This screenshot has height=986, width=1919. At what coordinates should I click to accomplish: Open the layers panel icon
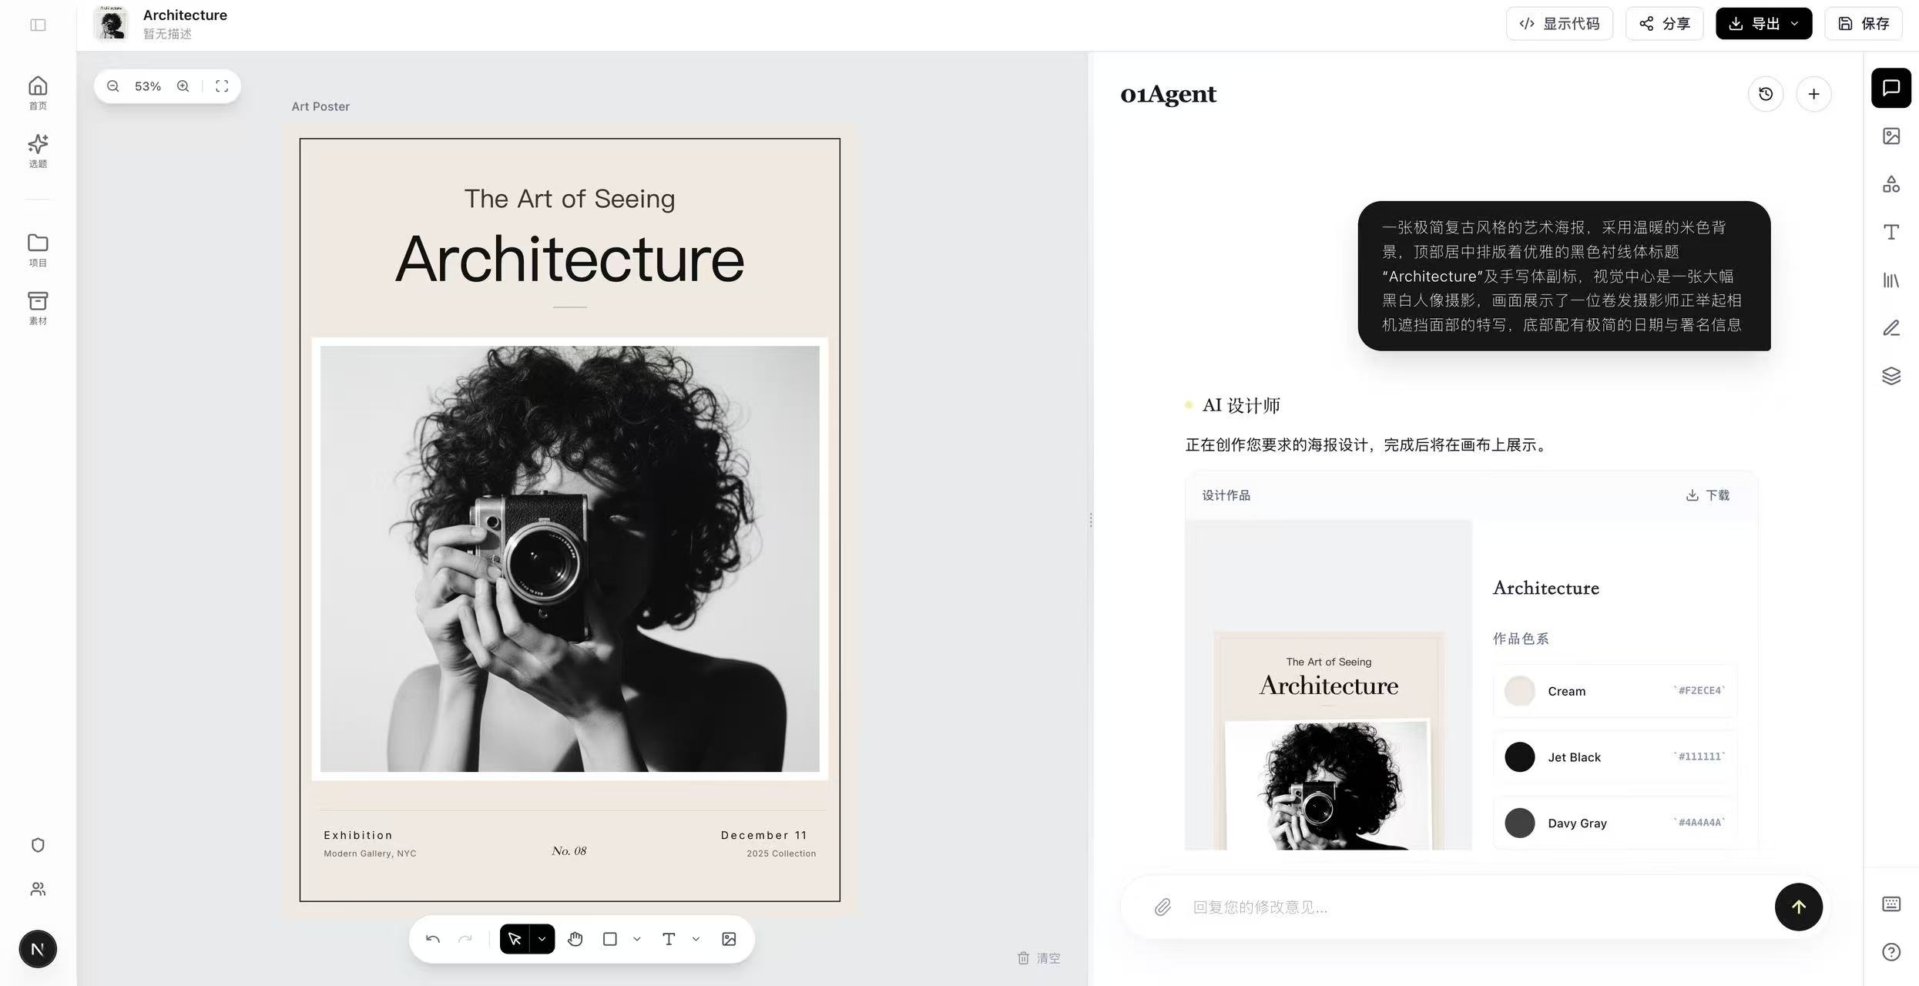pos(1890,376)
